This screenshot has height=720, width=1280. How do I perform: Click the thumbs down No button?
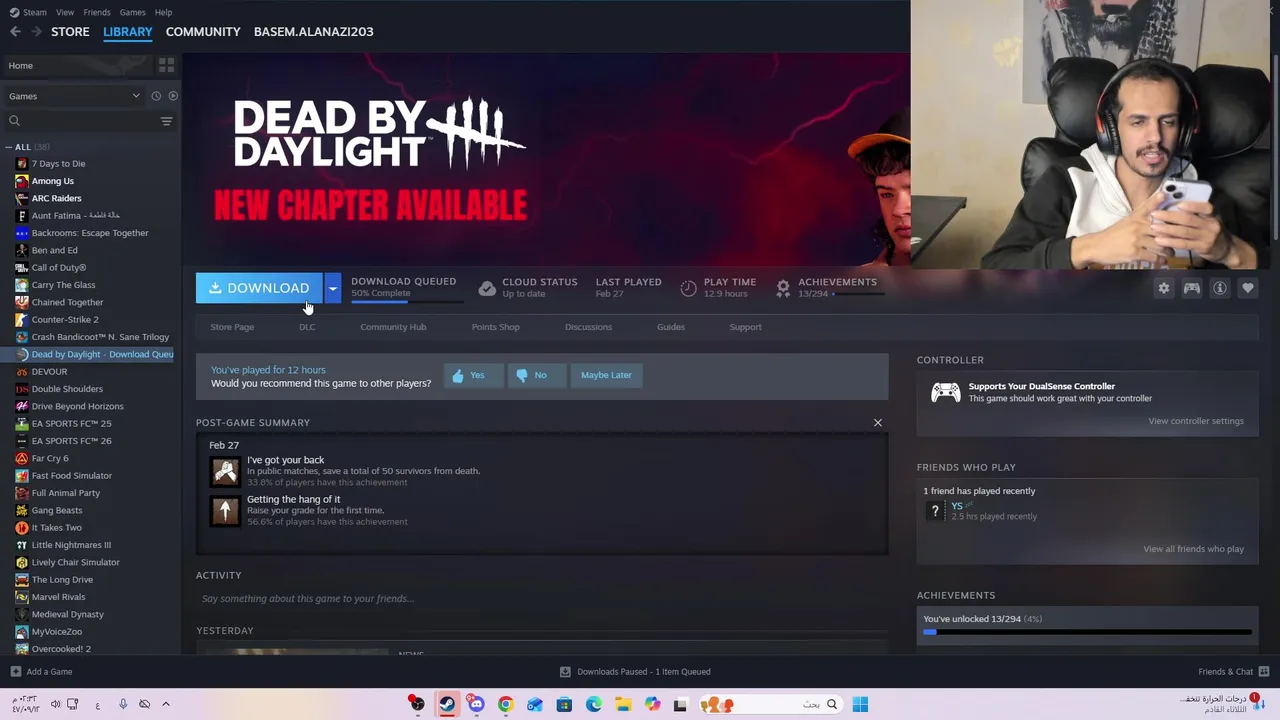pos(536,375)
